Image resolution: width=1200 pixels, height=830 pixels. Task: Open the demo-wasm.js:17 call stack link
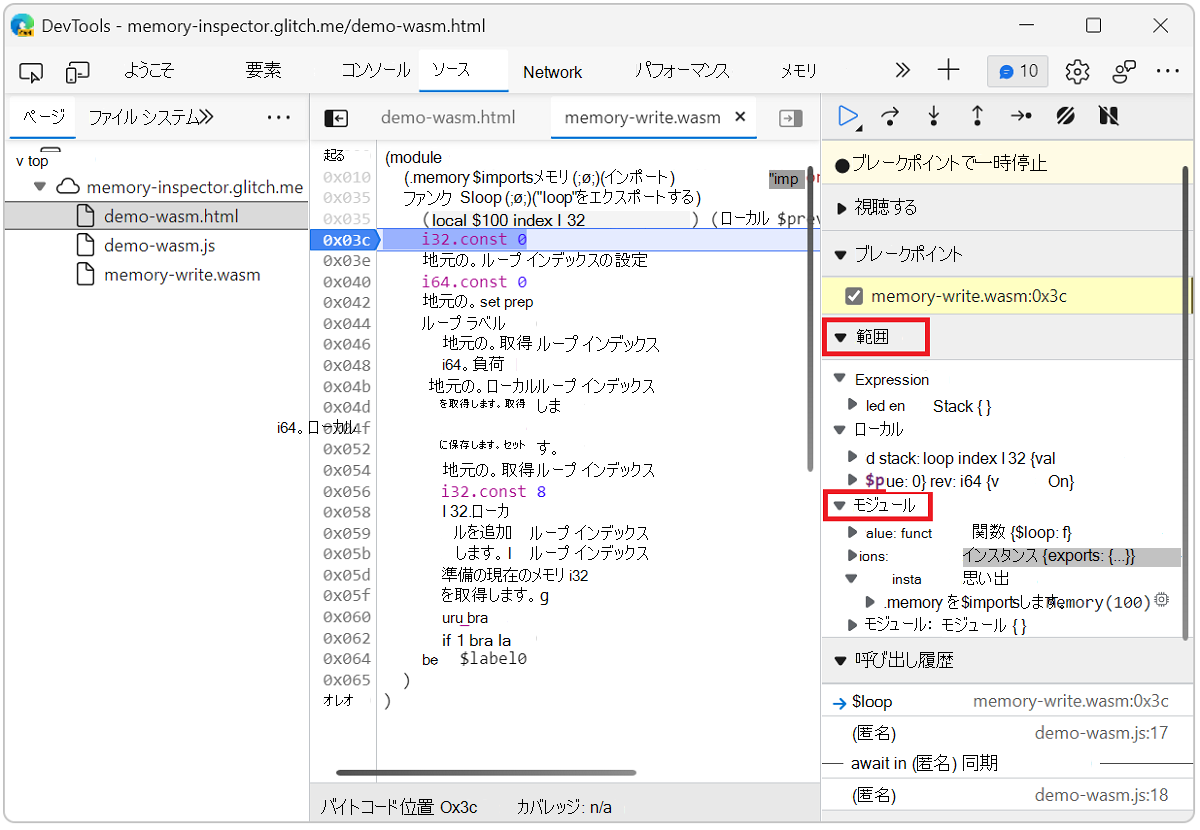[x=1100, y=732]
